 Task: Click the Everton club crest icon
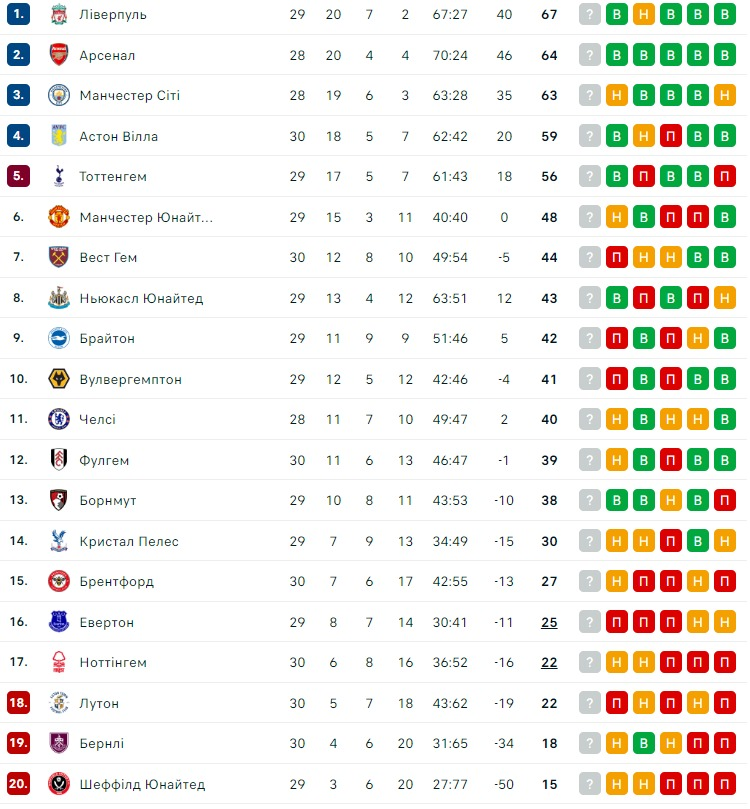tap(59, 622)
